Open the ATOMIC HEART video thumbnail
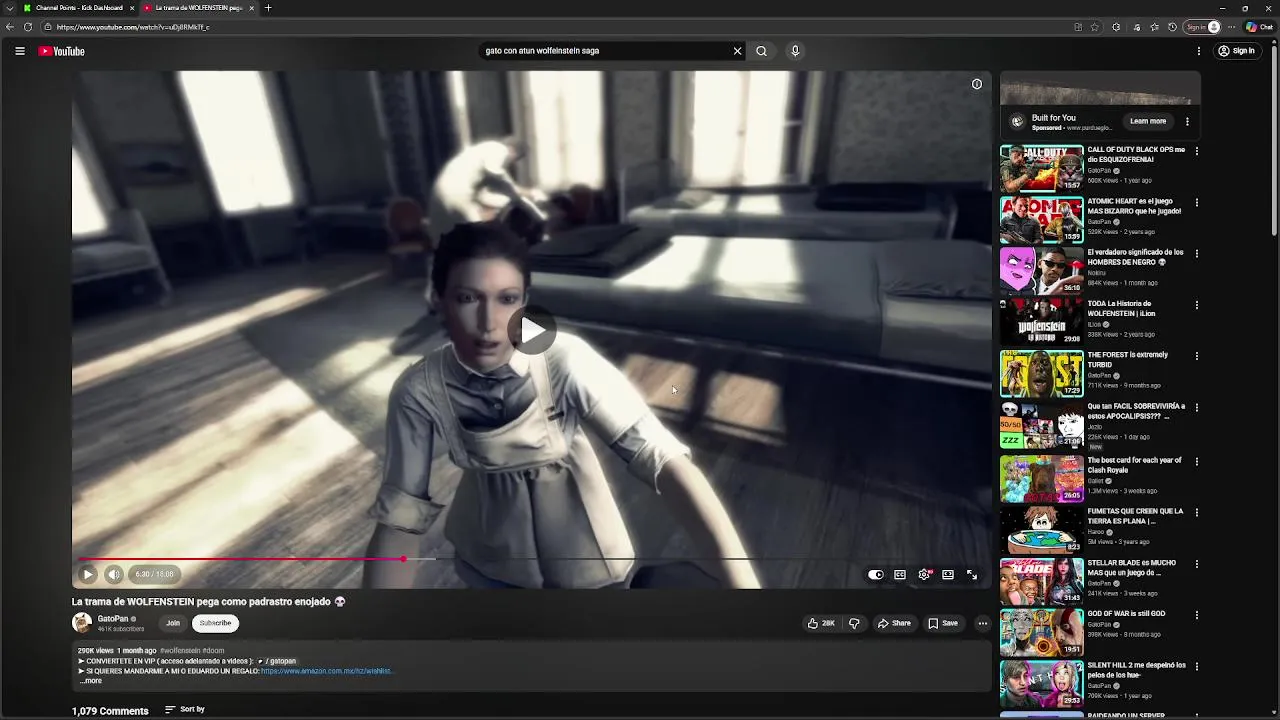The height and width of the screenshot is (720, 1280). click(x=1041, y=219)
